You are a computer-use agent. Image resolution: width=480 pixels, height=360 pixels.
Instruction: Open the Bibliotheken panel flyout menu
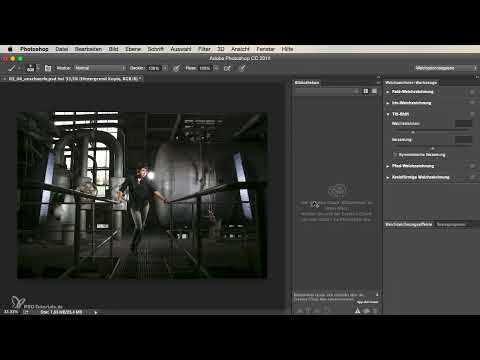(x=378, y=83)
